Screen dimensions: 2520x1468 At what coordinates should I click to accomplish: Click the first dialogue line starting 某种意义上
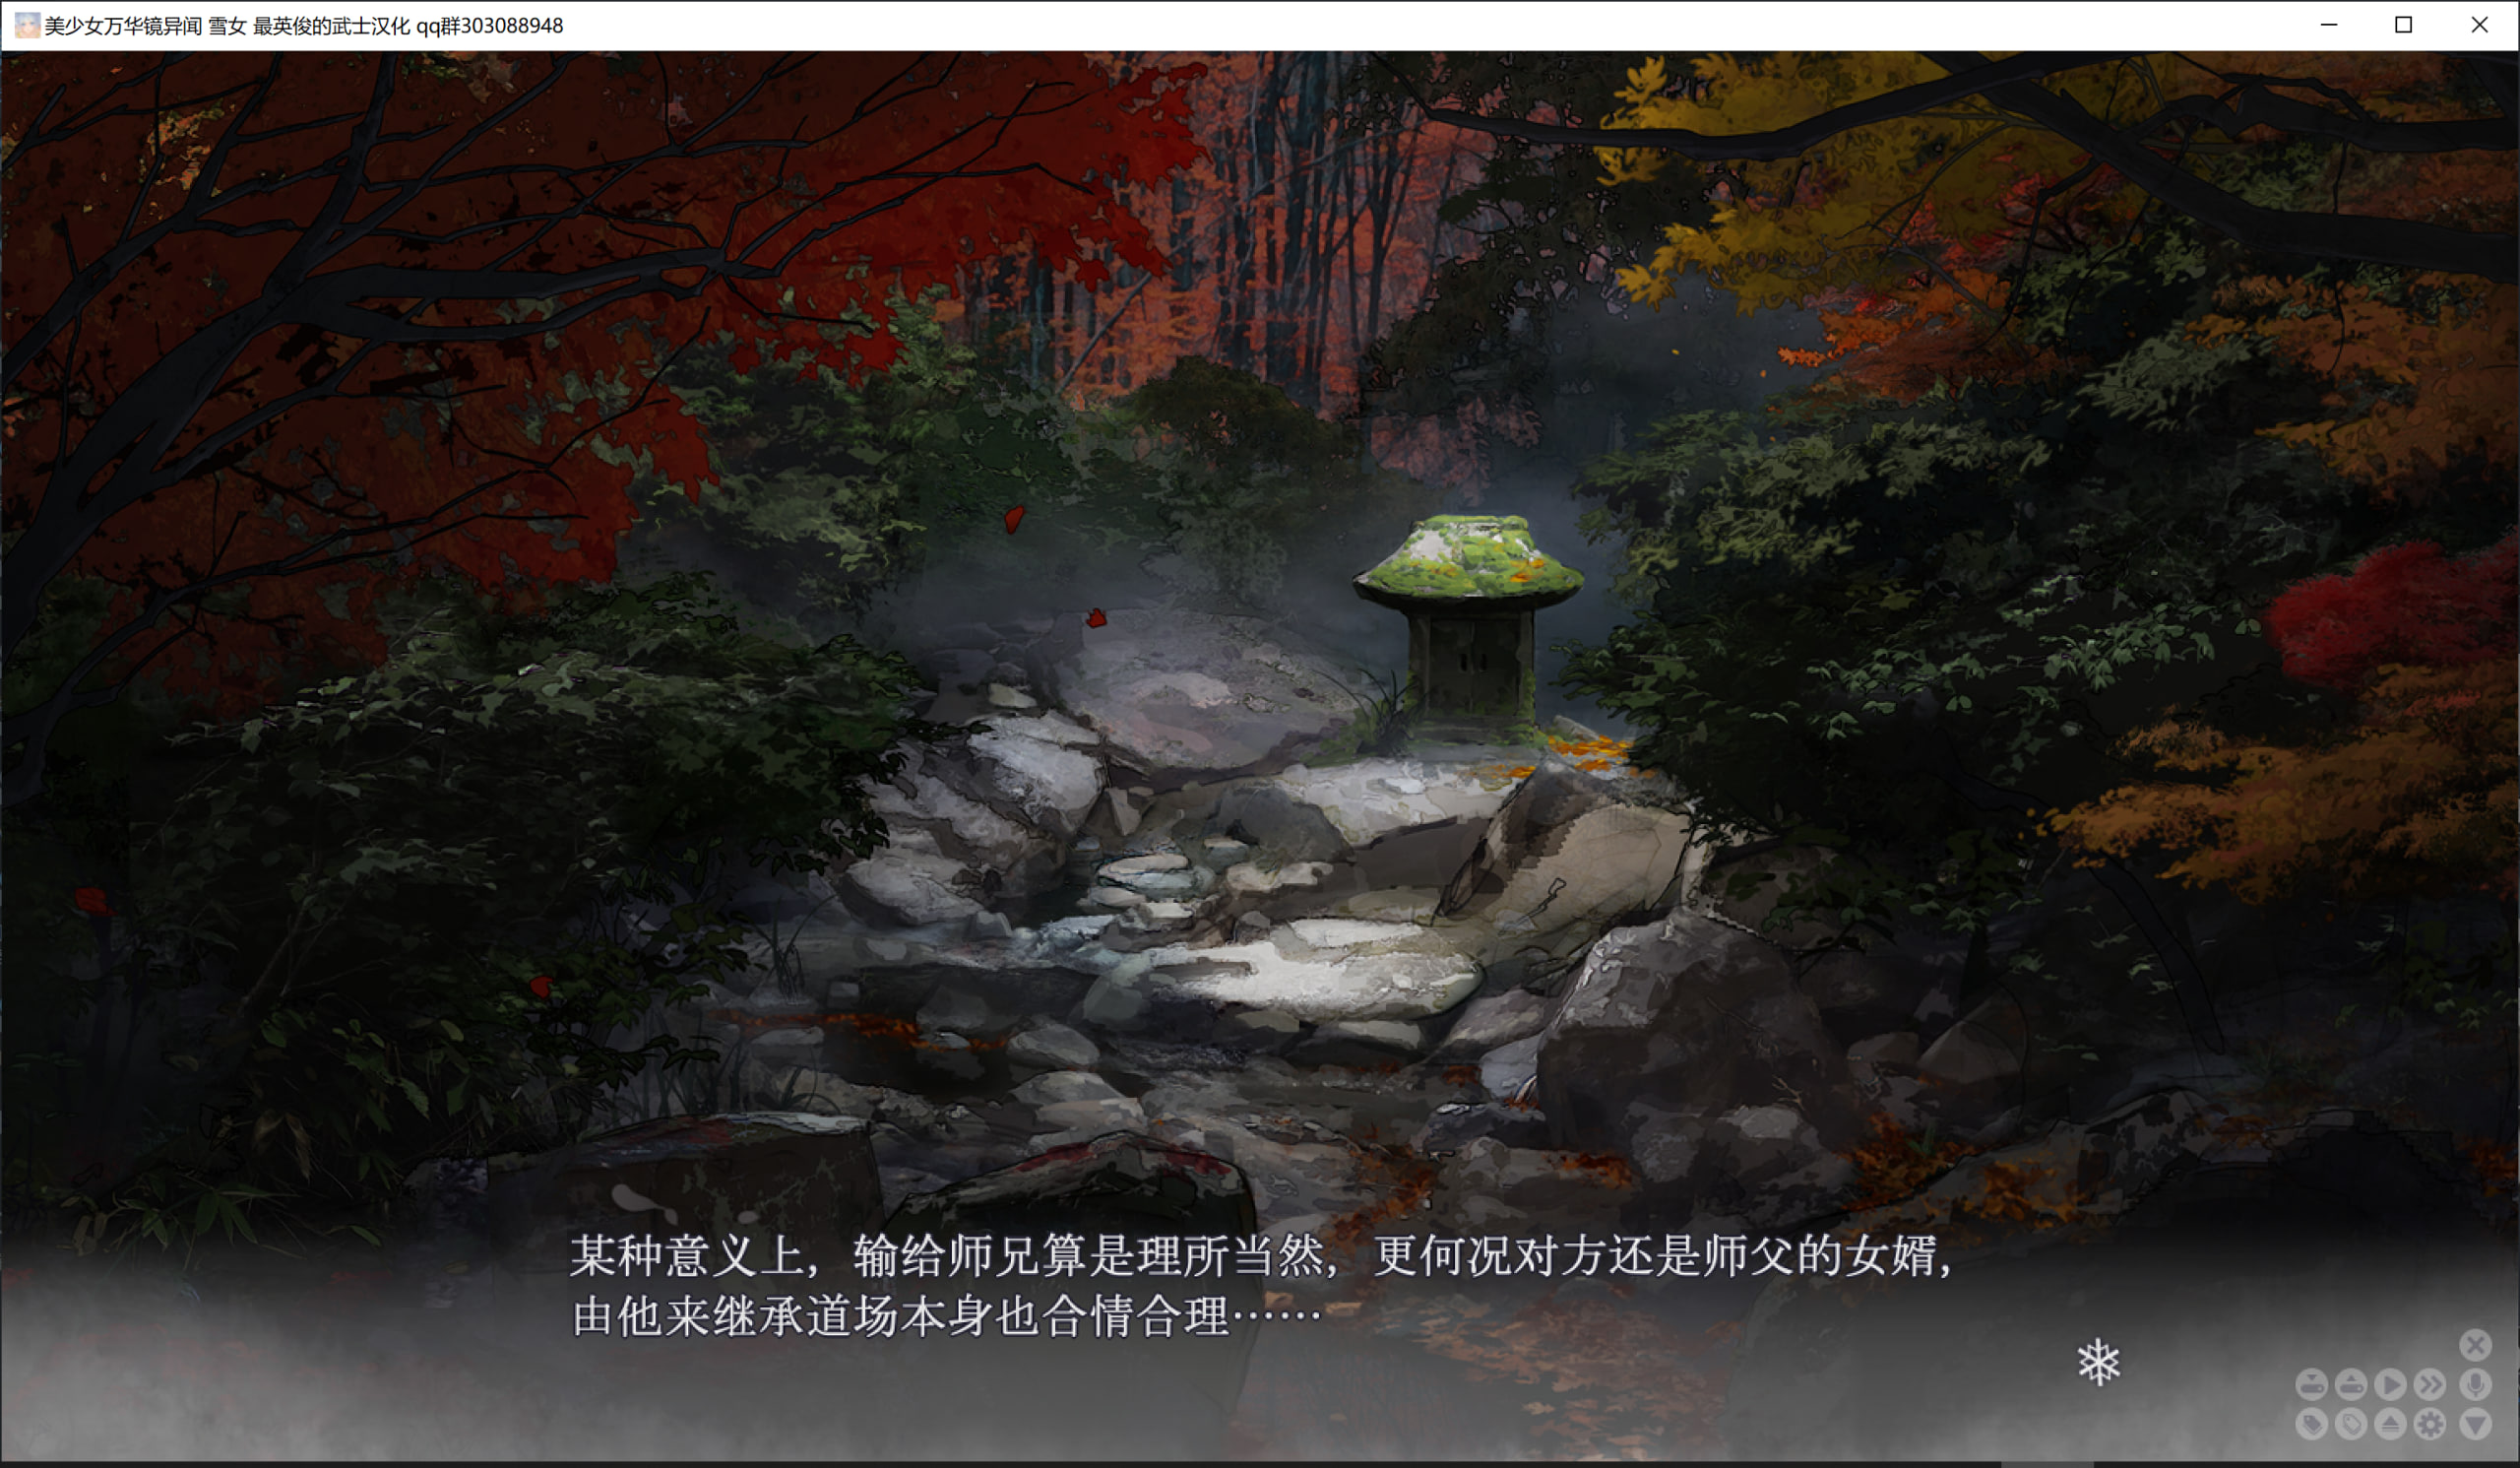point(1260,1256)
